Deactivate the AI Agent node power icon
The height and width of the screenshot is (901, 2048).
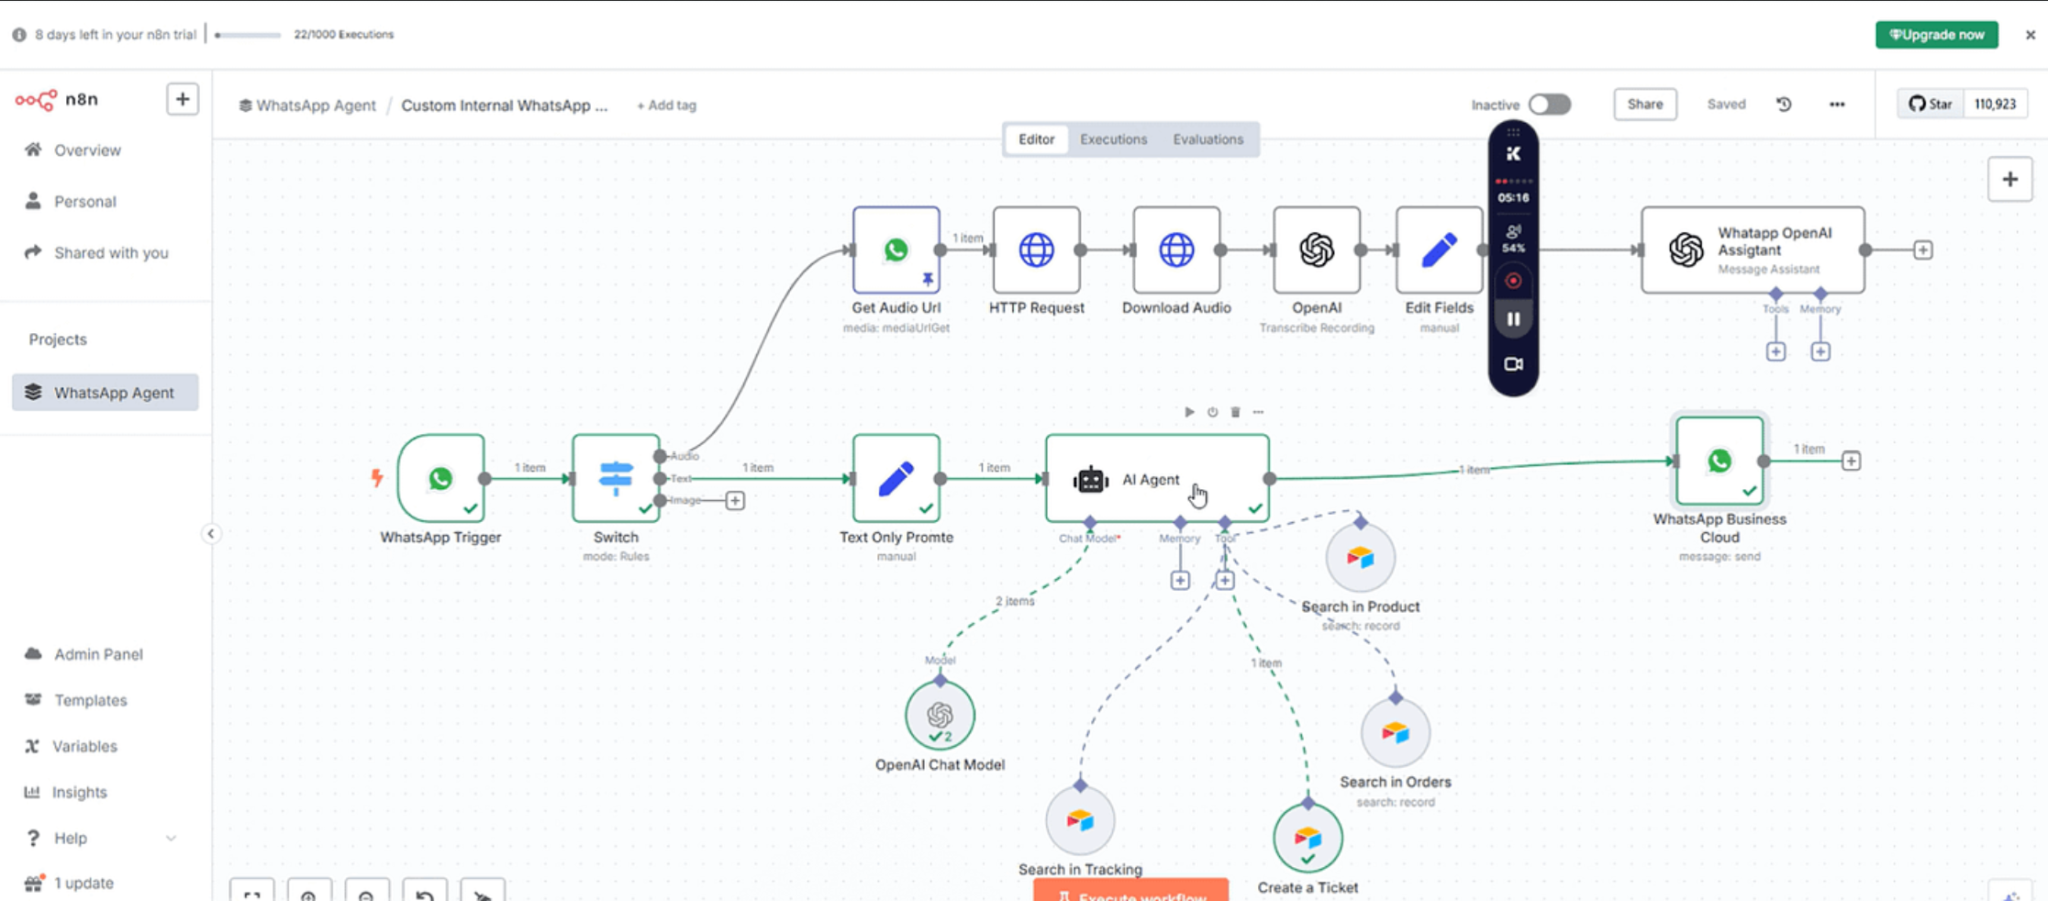coord(1212,412)
